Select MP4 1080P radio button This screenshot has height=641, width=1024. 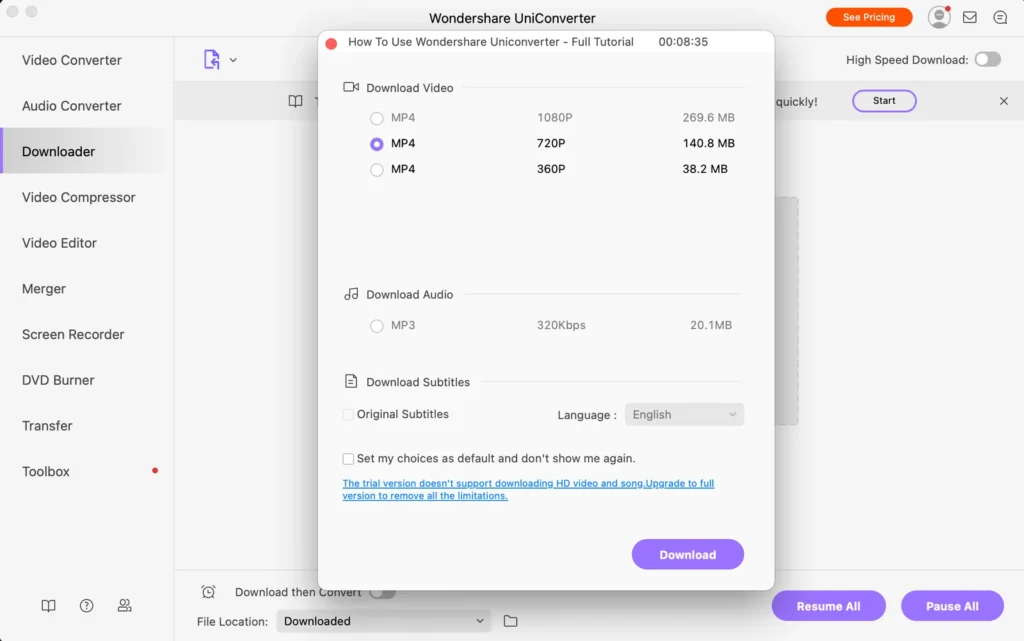[376, 118]
